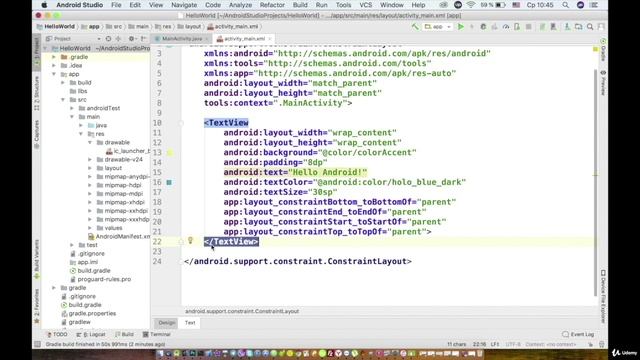Click the macOS Spotlight search icon
The width and height of the screenshot is (640, 360).
tap(565, 5)
